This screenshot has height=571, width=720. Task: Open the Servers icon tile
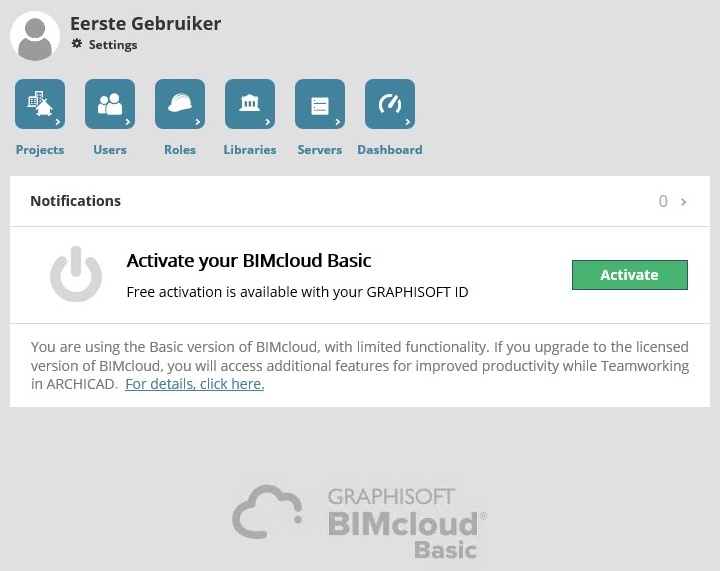320,104
